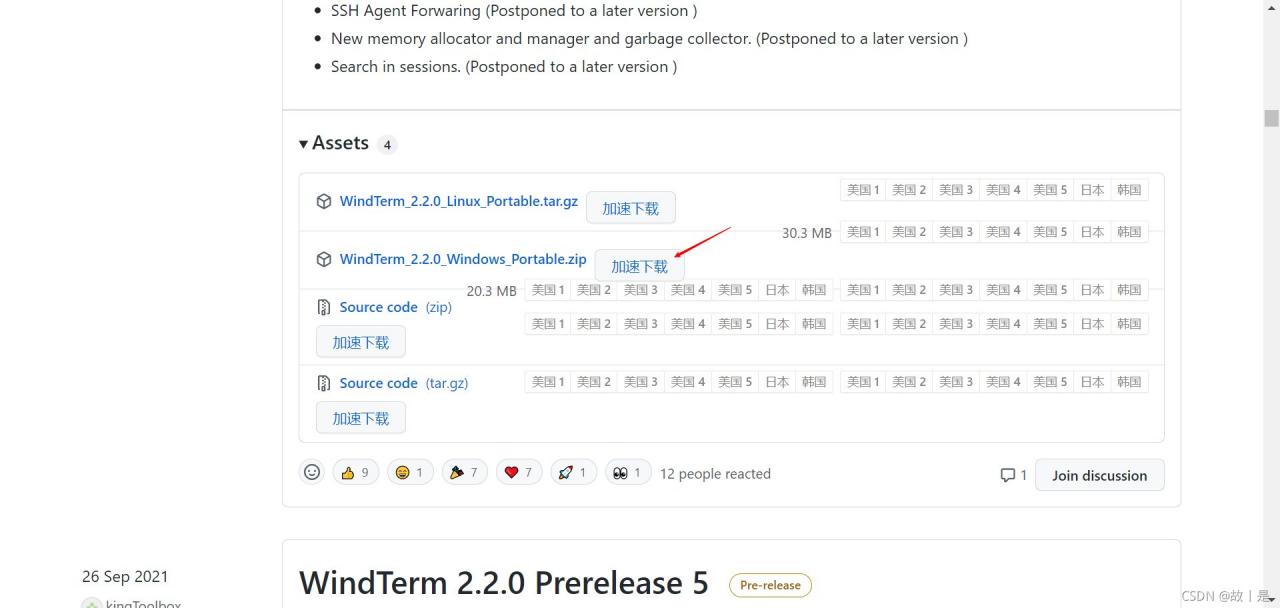
Task: Pick 韩国 mirror right after 20.3 MB
Action: (814, 290)
